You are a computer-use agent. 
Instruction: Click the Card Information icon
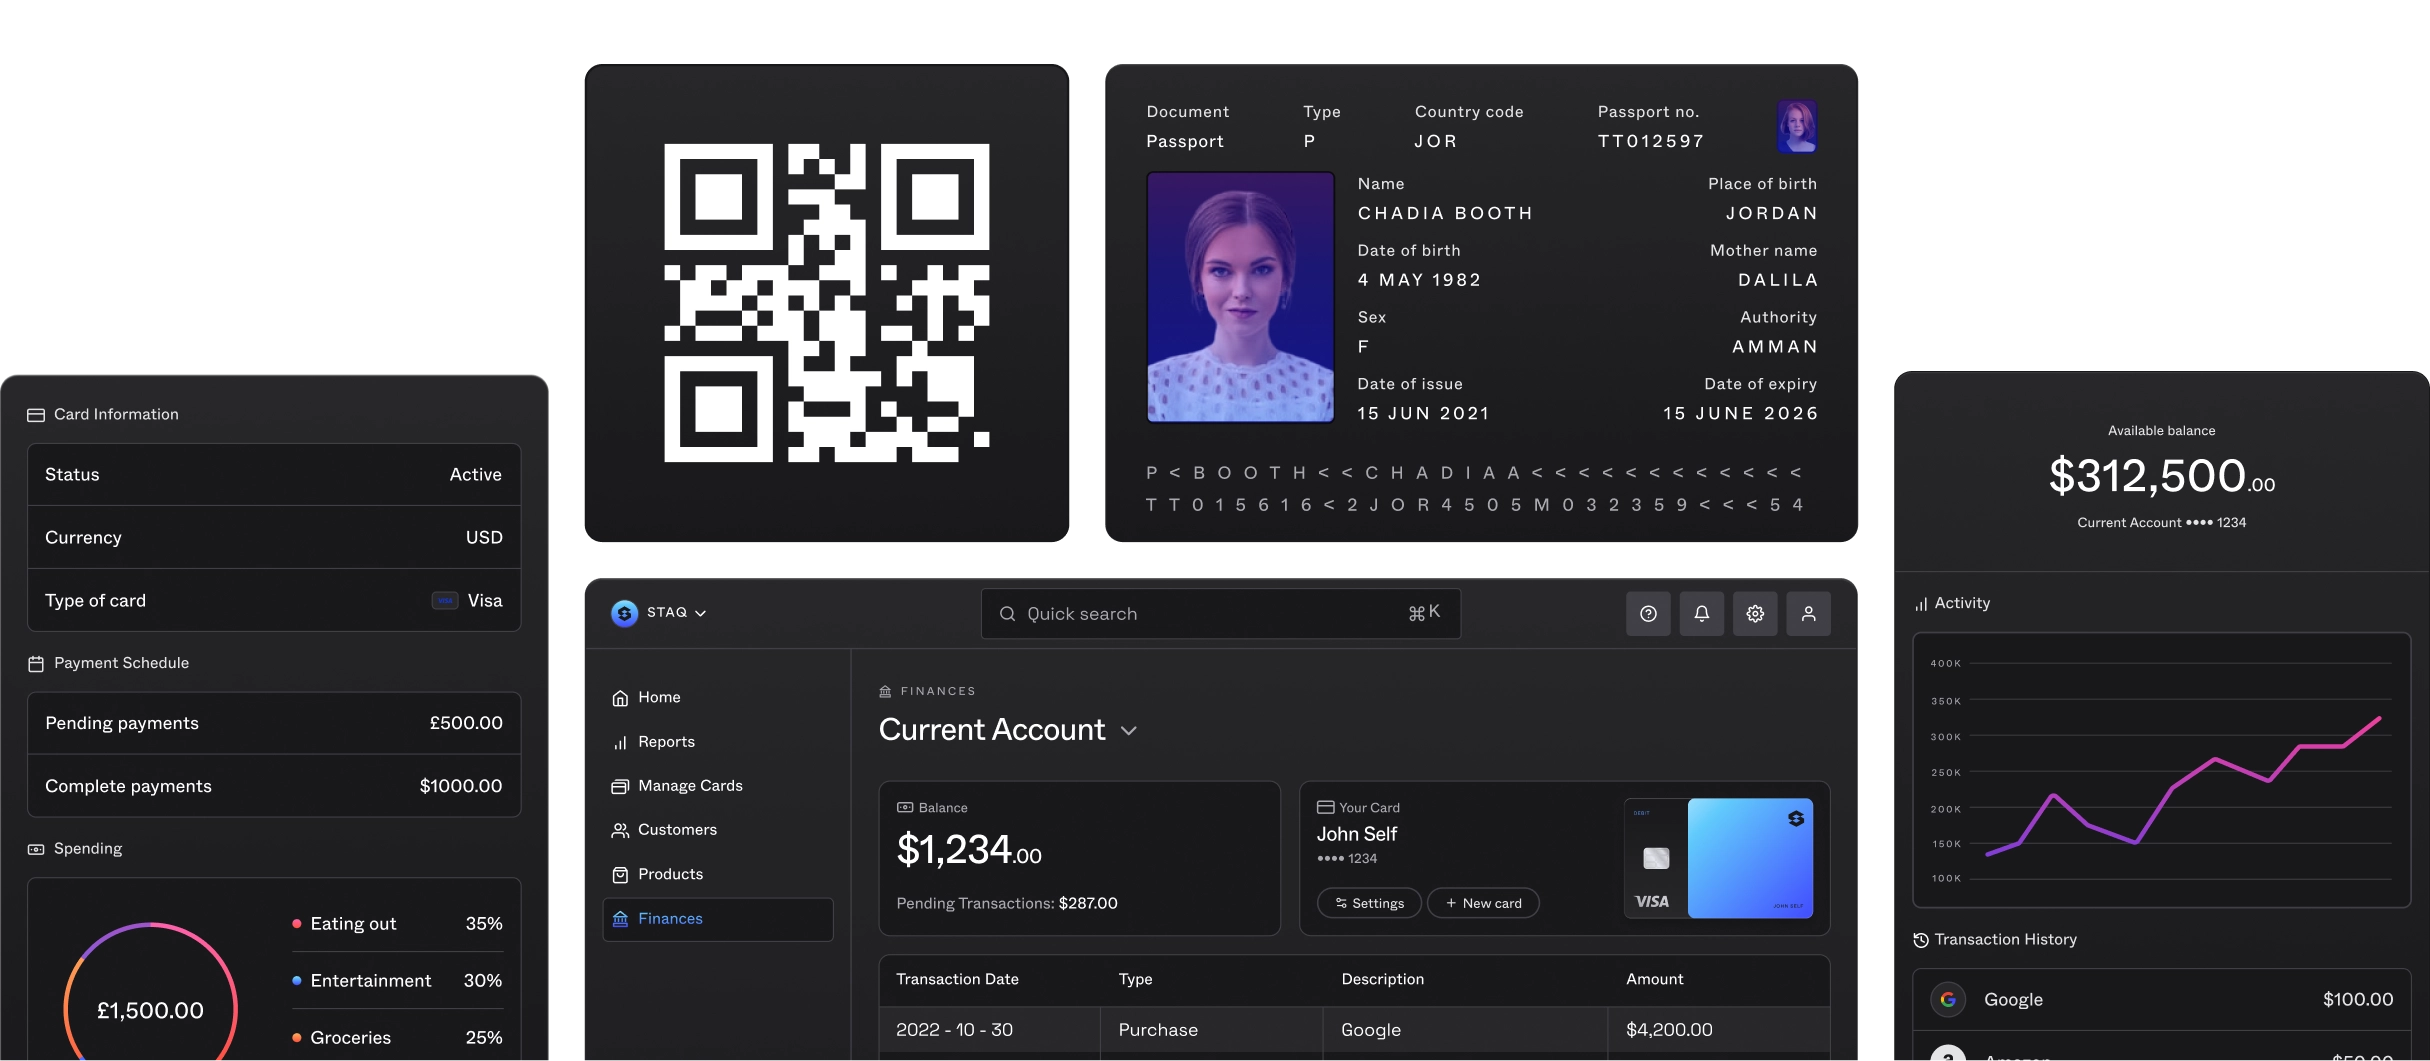click(x=36, y=415)
